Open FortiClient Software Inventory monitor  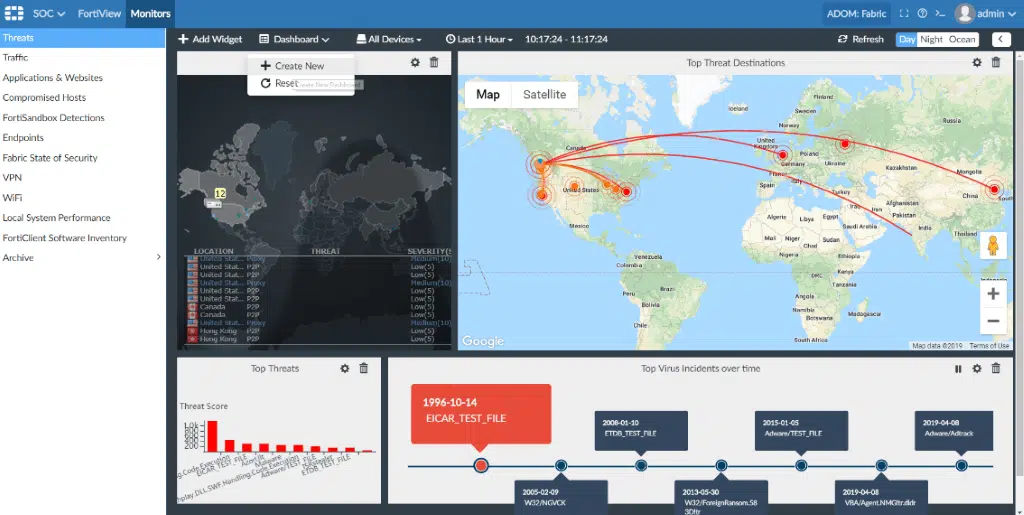point(83,238)
